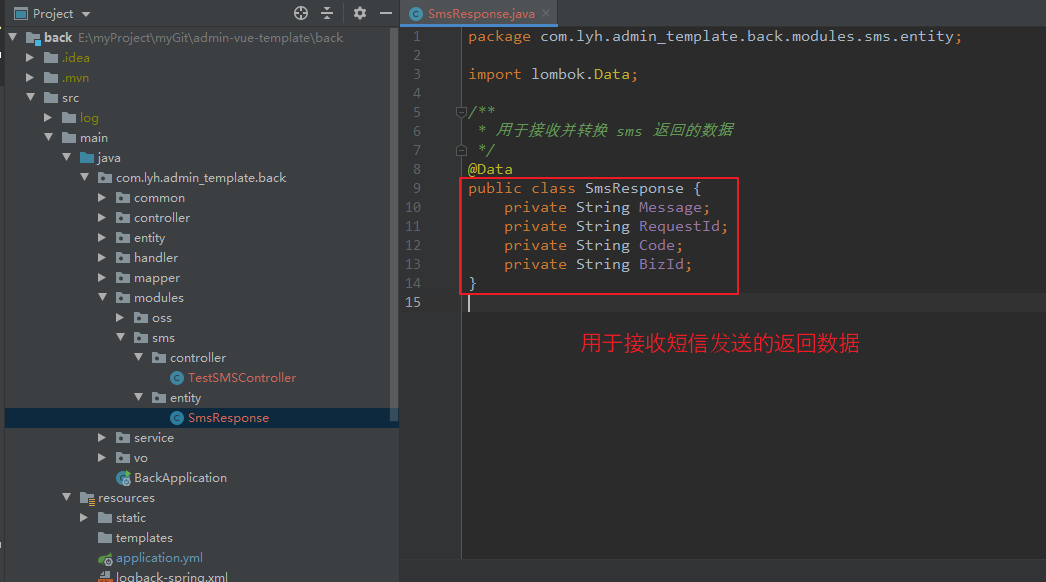Select the SmsResponse class icon in tree
This screenshot has height=582, width=1046.
[177, 418]
